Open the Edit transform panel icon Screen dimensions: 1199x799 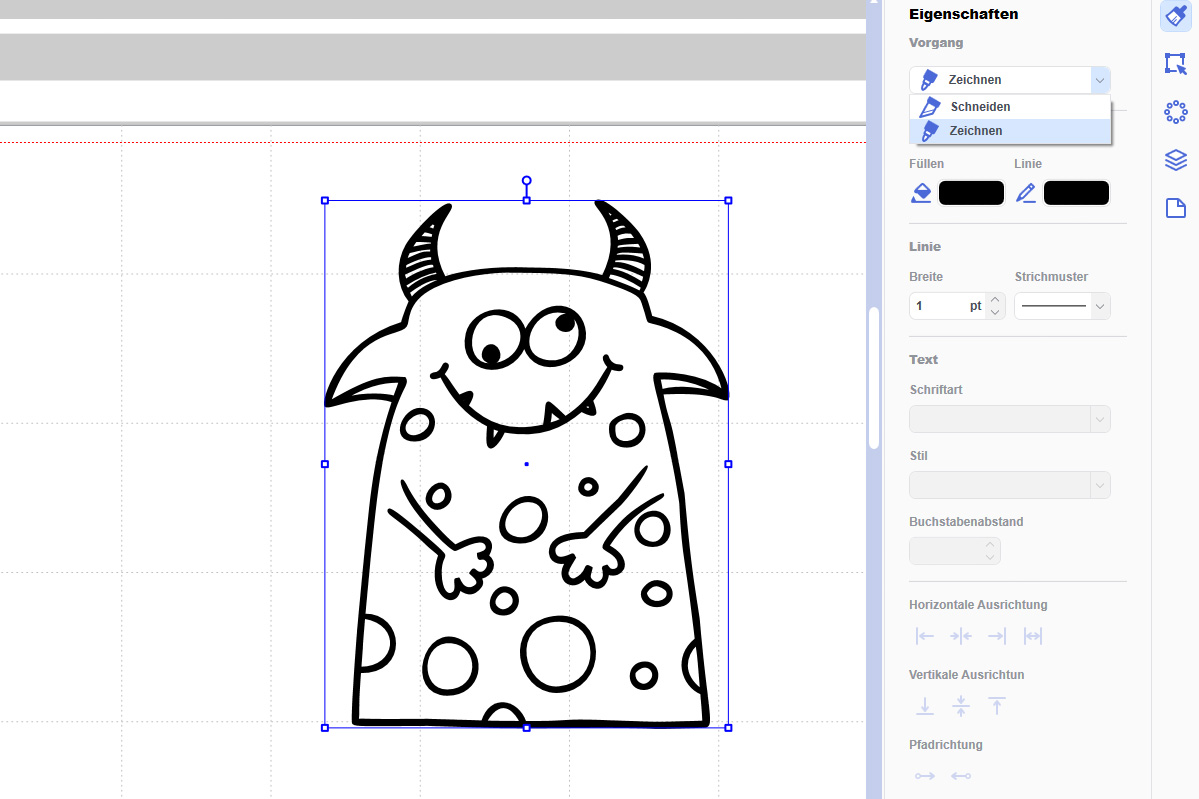(1176, 64)
